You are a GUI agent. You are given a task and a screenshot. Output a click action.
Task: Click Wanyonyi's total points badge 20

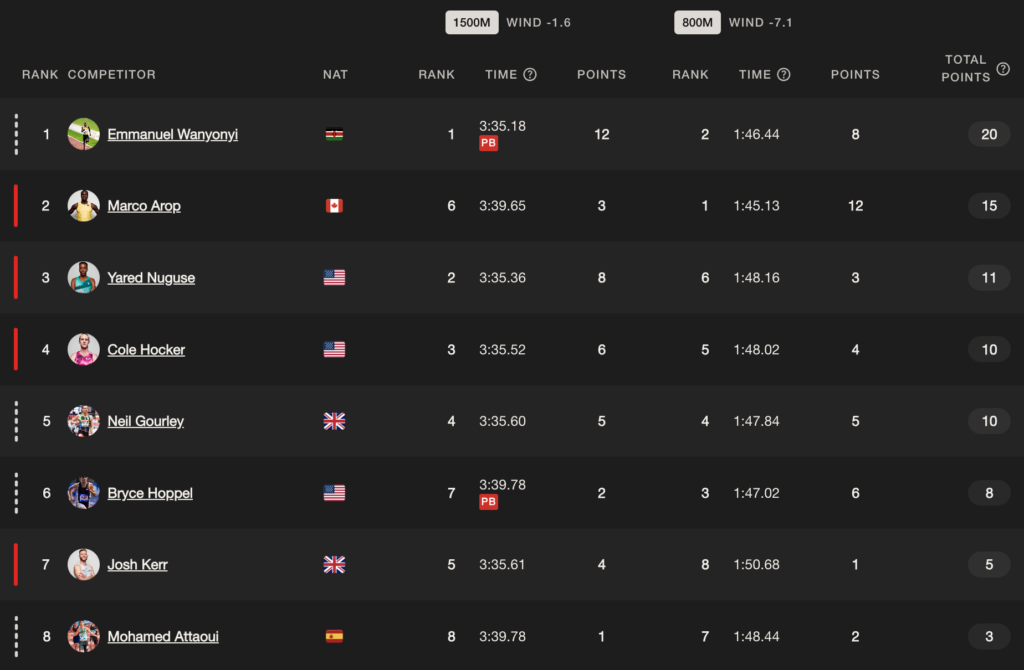click(x=989, y=134)
